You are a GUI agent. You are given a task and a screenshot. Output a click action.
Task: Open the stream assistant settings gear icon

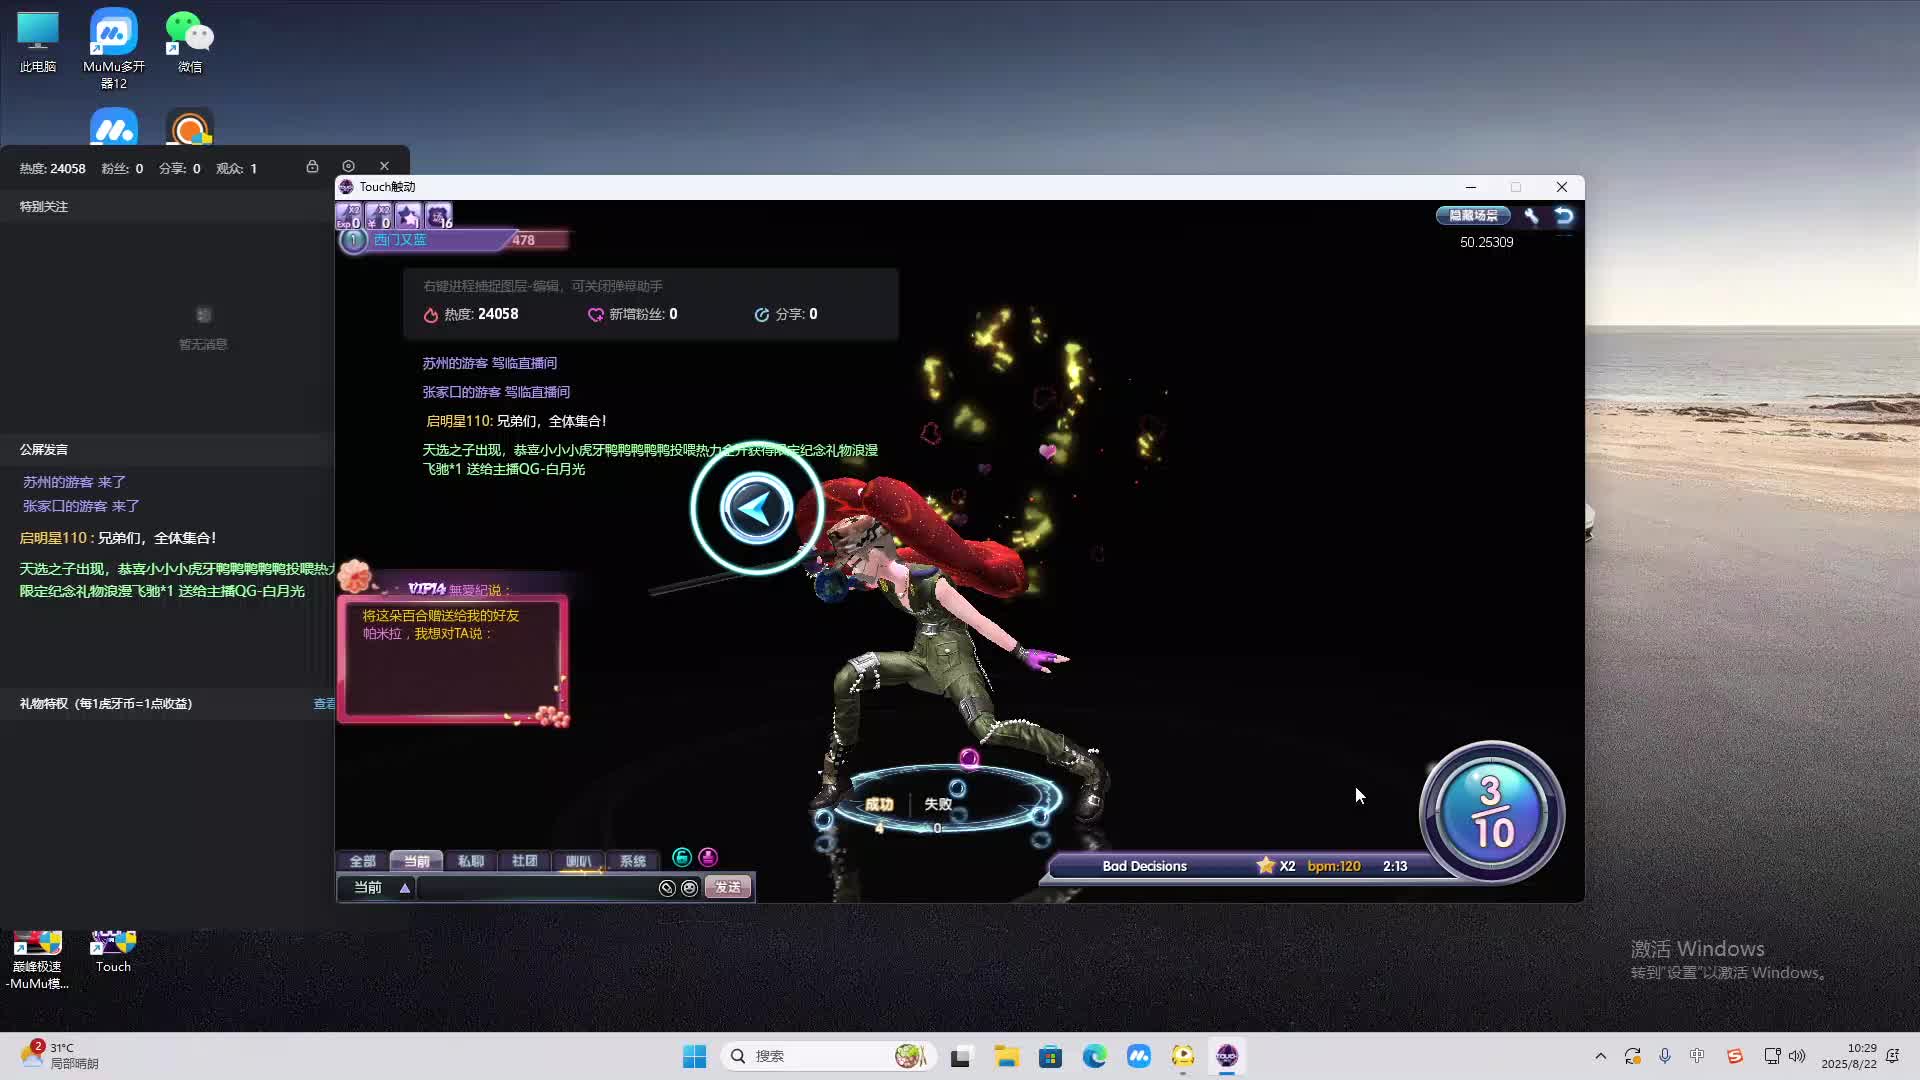coord(348,167)
